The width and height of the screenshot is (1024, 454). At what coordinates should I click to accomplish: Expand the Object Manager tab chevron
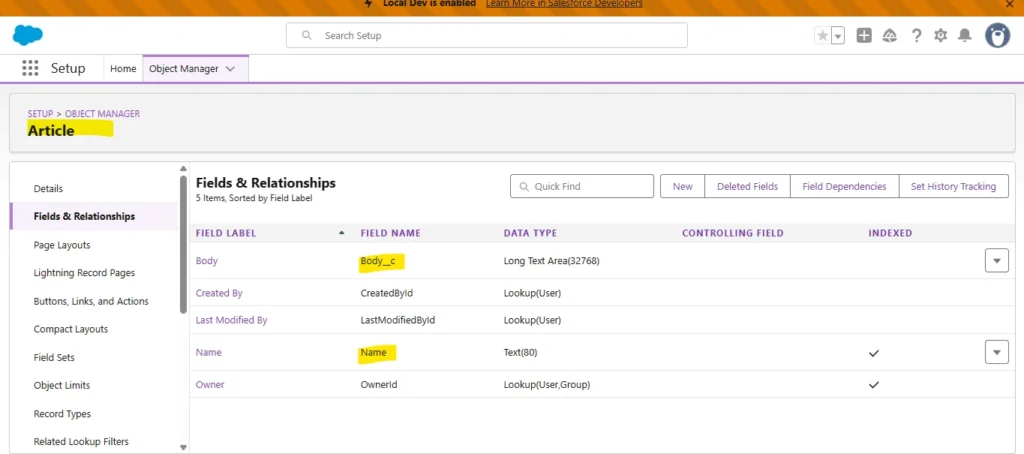231,69
